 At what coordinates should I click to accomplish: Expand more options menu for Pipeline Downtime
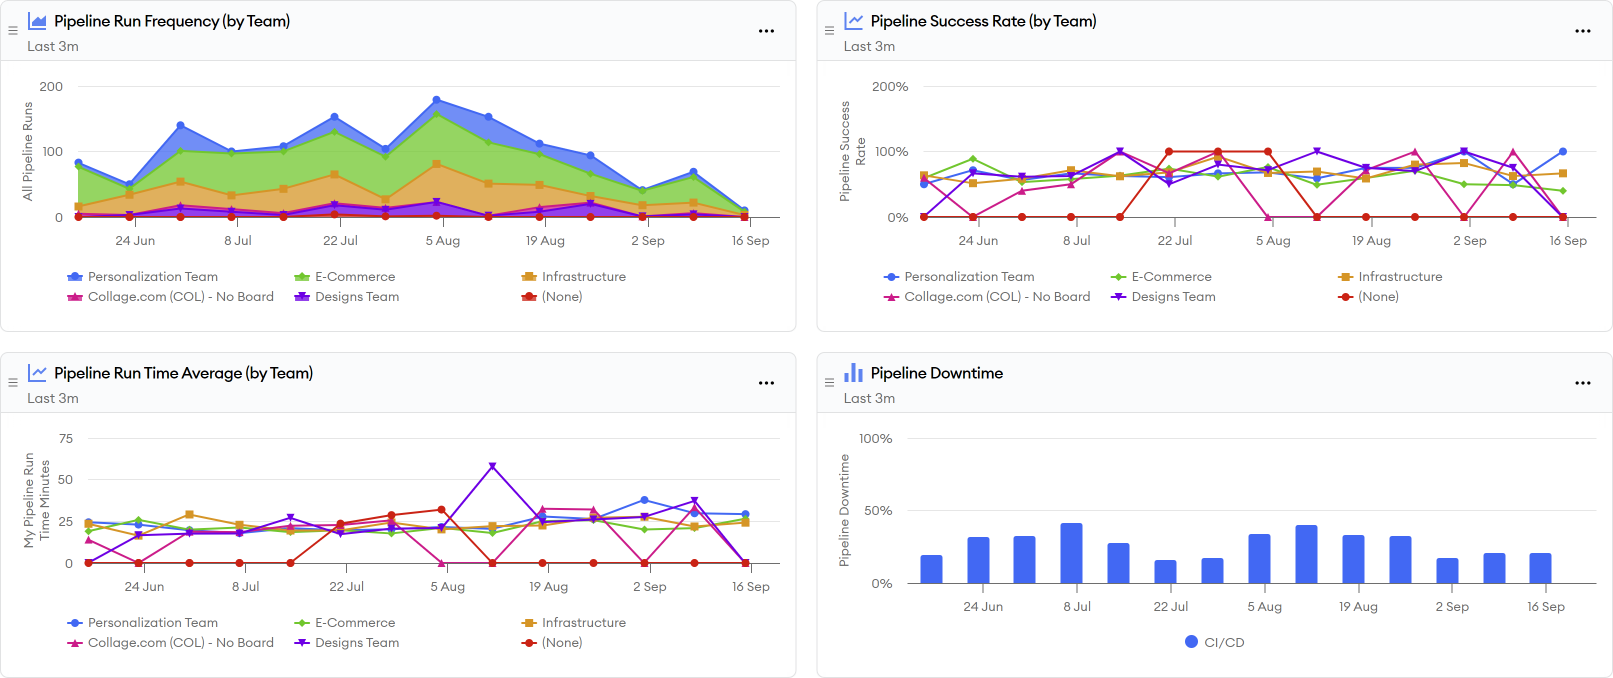pyautogui.click(x=1582, y=383)
